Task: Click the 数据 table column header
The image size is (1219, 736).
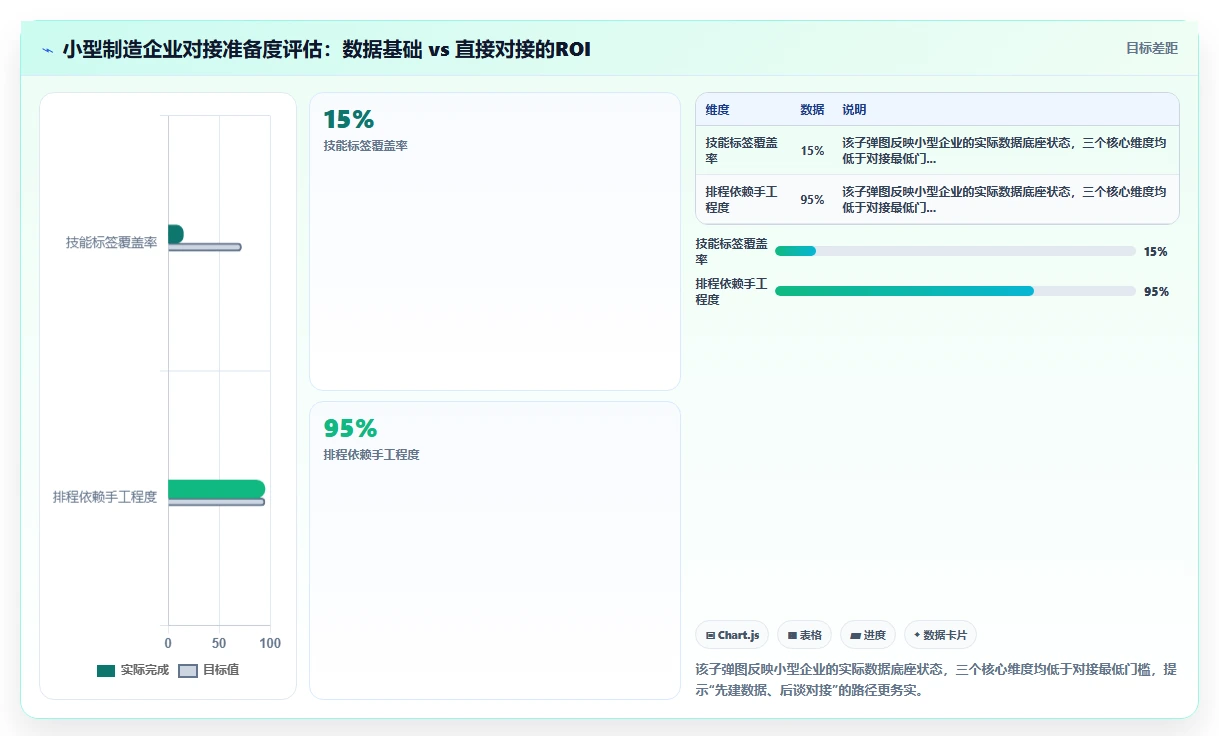Action: (x=812, y=109)
